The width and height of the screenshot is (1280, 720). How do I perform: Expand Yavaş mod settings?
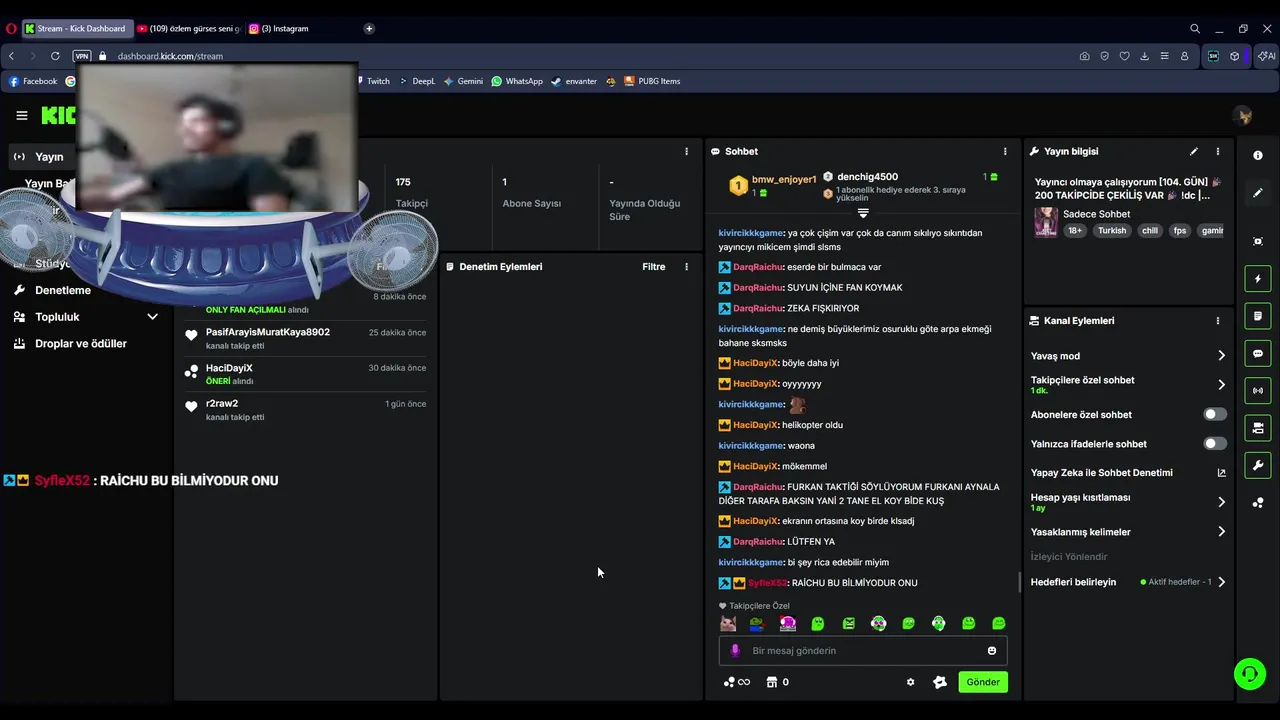pyautogui.click(x=1128, y=356)
